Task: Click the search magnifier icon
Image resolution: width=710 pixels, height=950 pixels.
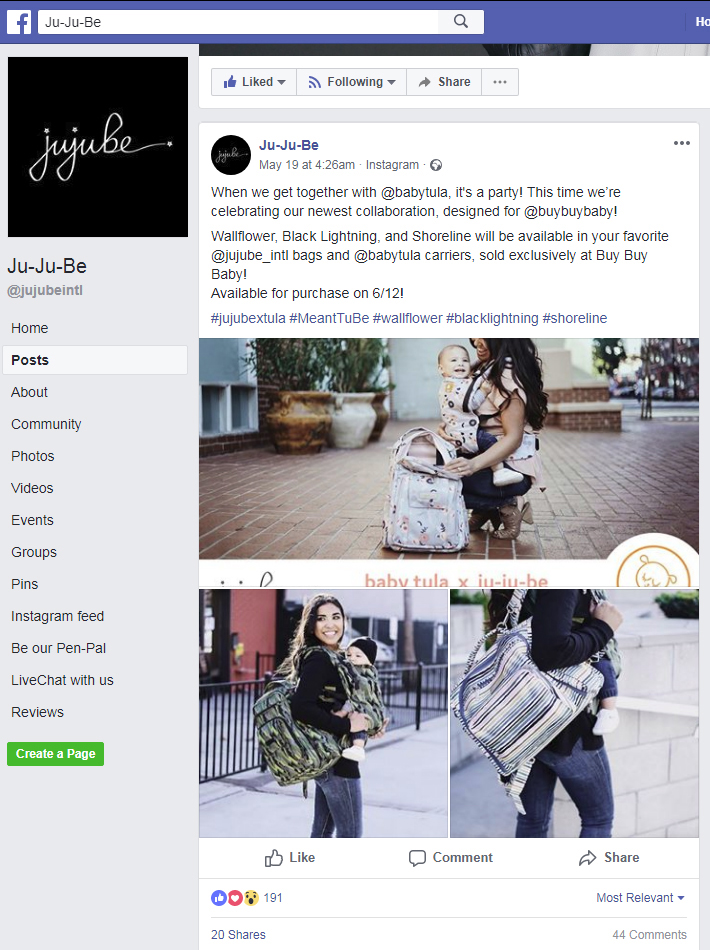Action: click(x=461, y=22)
